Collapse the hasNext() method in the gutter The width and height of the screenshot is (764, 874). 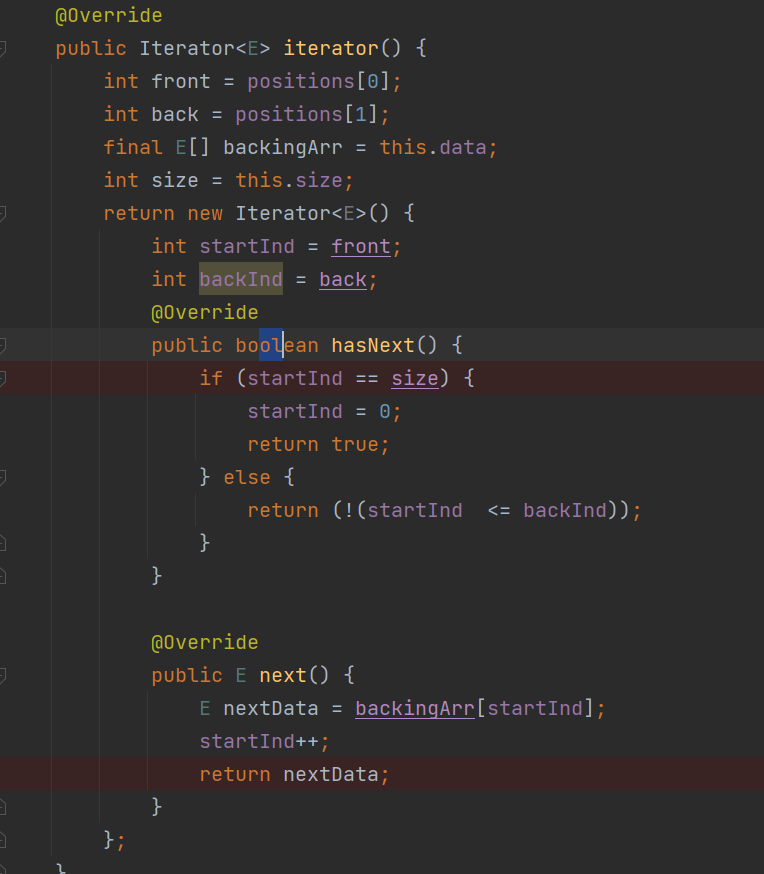[3, 345]
